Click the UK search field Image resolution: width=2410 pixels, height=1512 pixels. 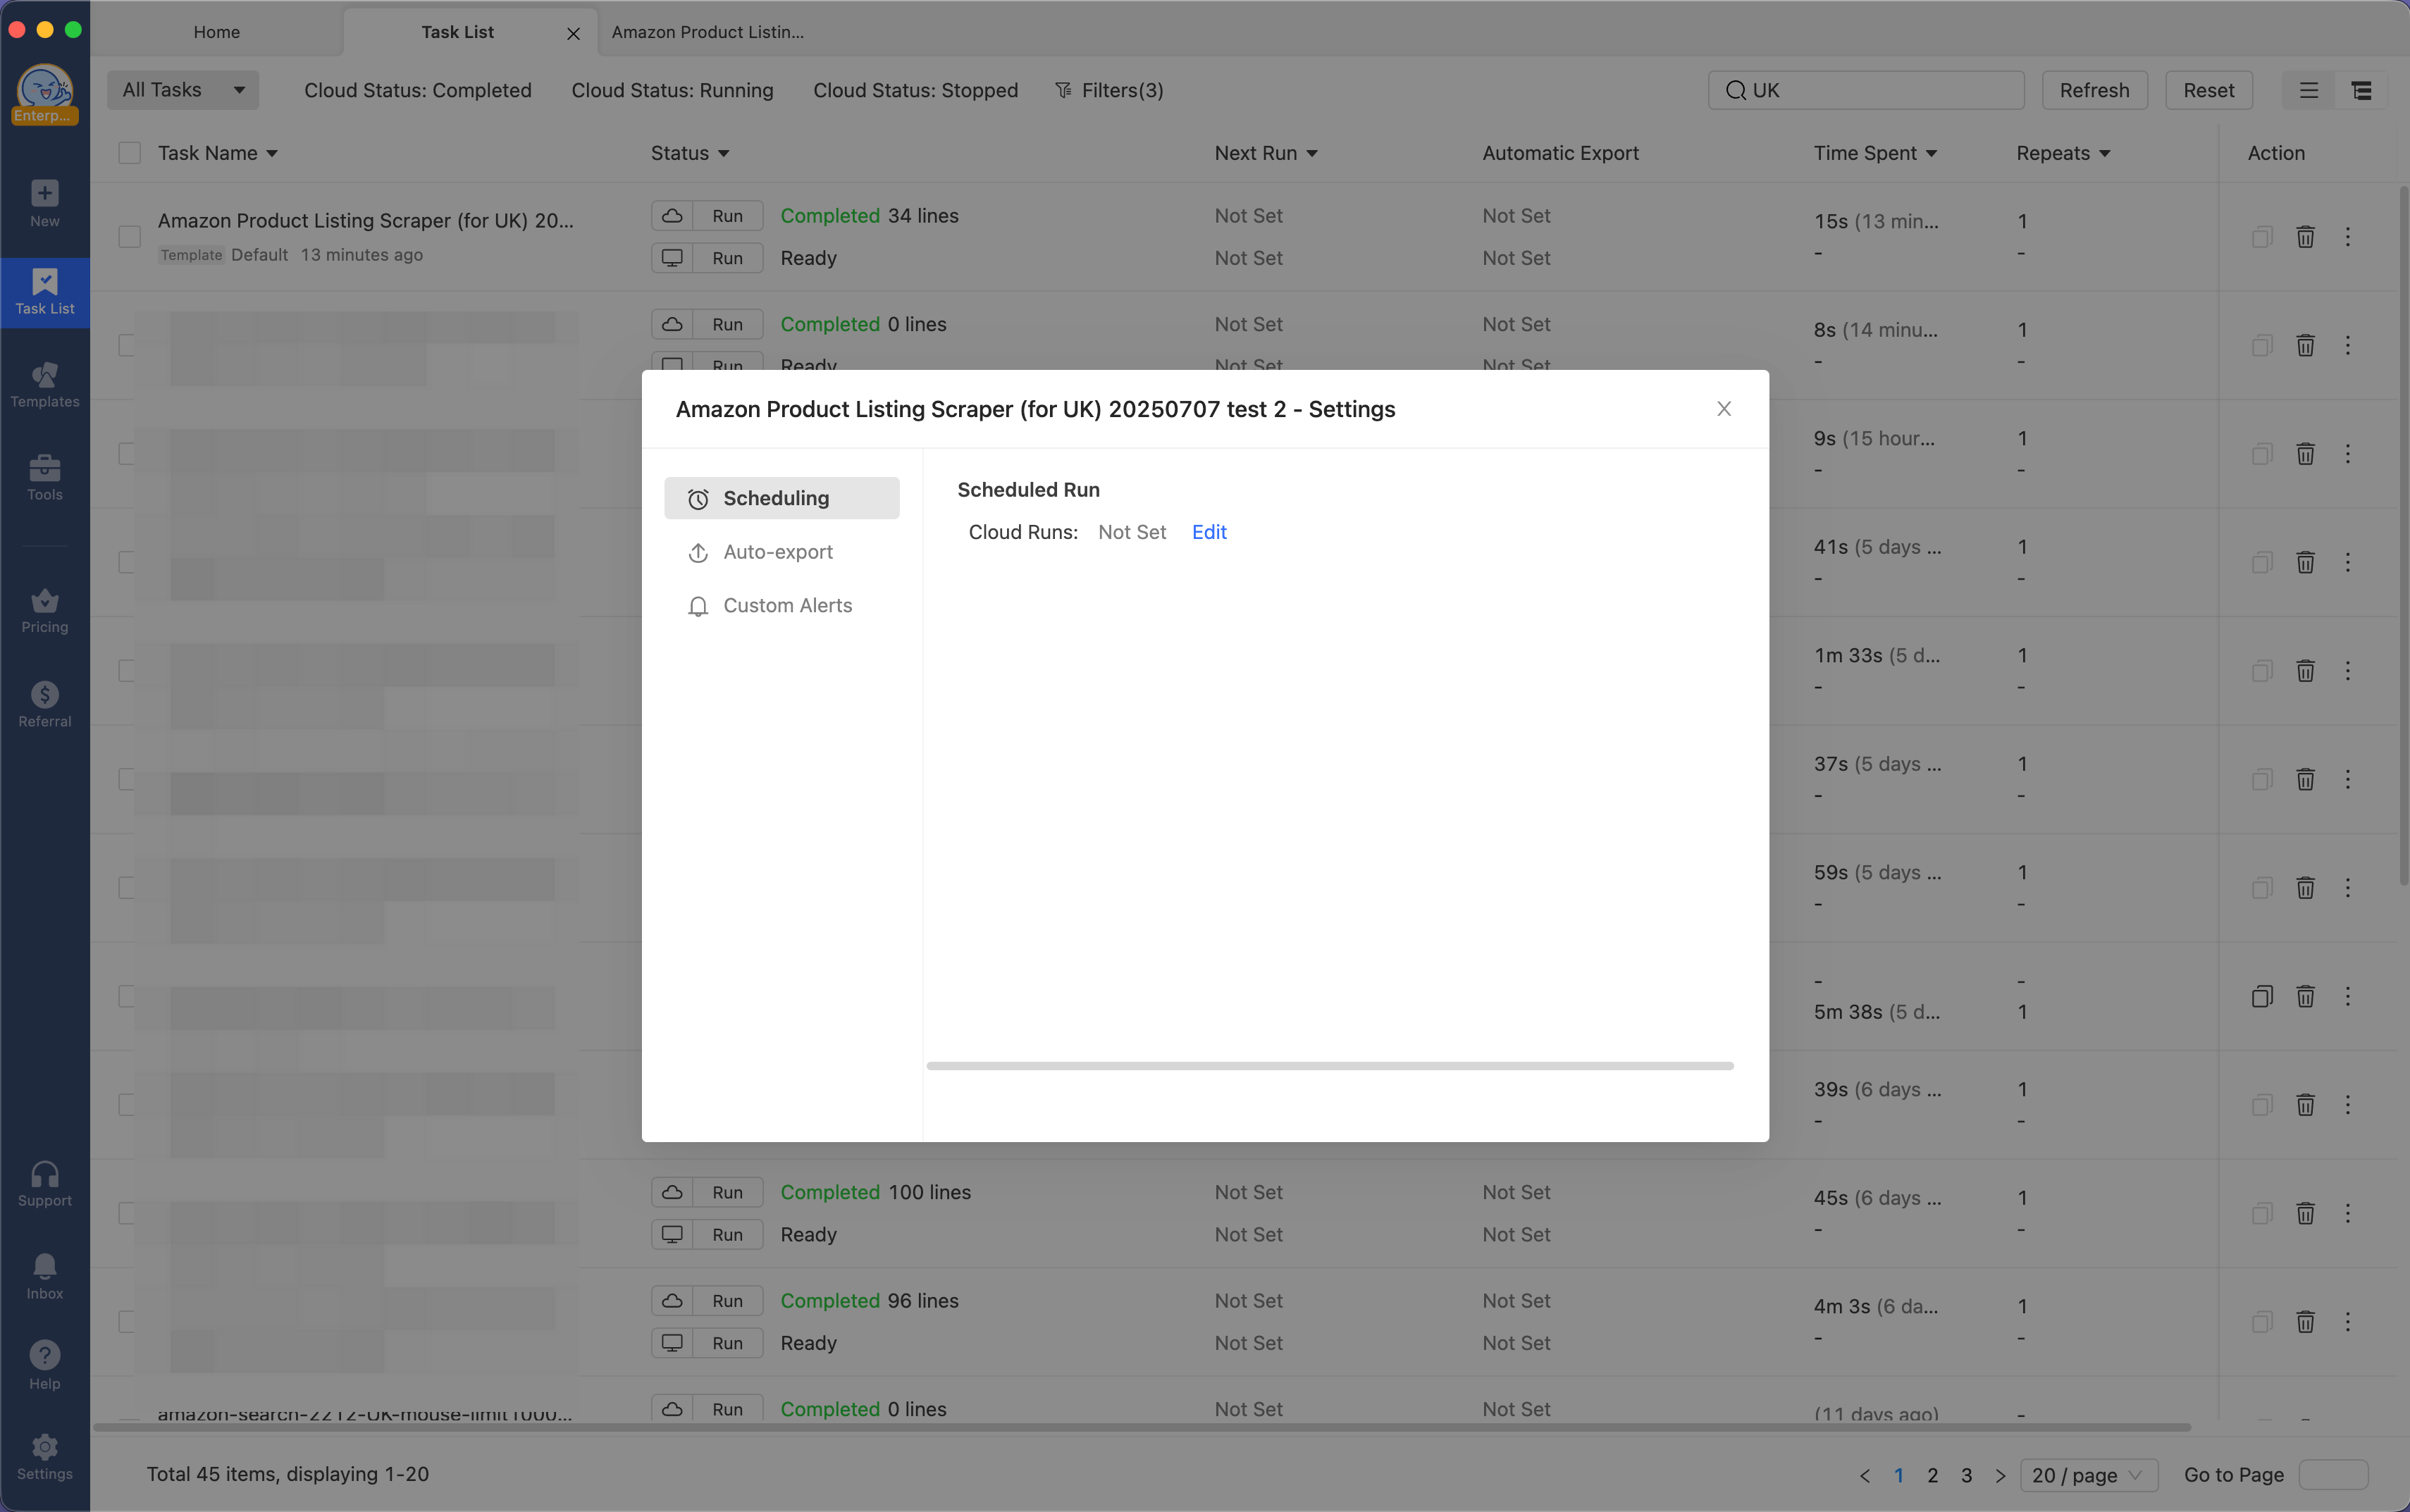tap(1866, 90)
